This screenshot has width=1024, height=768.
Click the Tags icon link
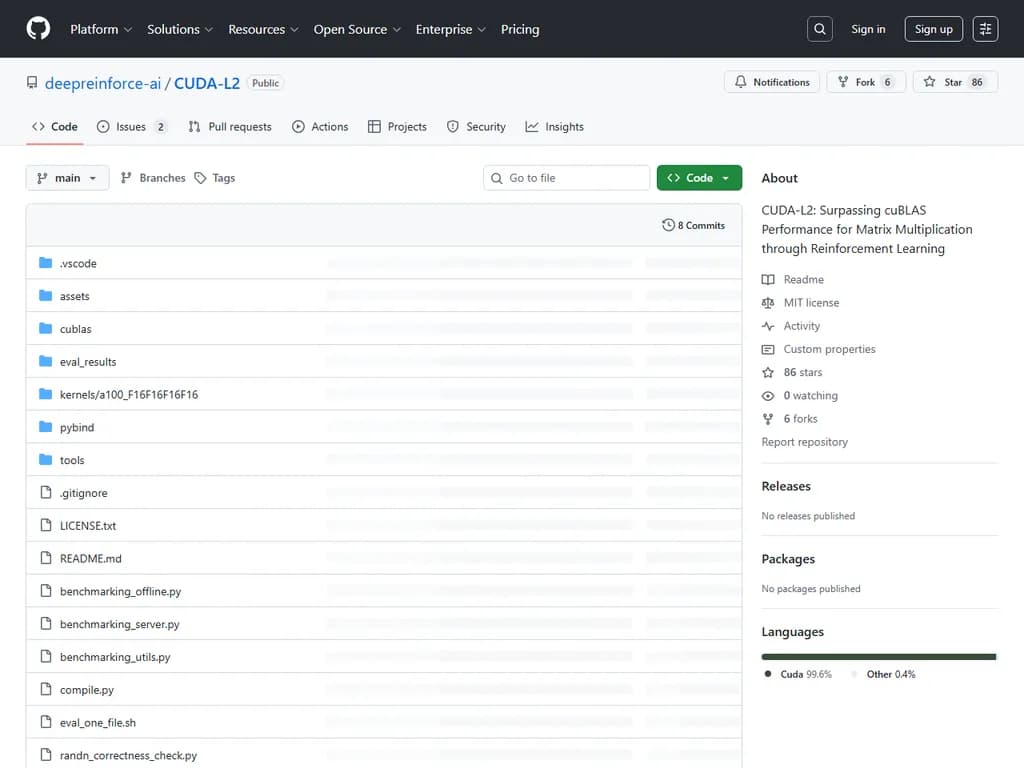[201, 178]
